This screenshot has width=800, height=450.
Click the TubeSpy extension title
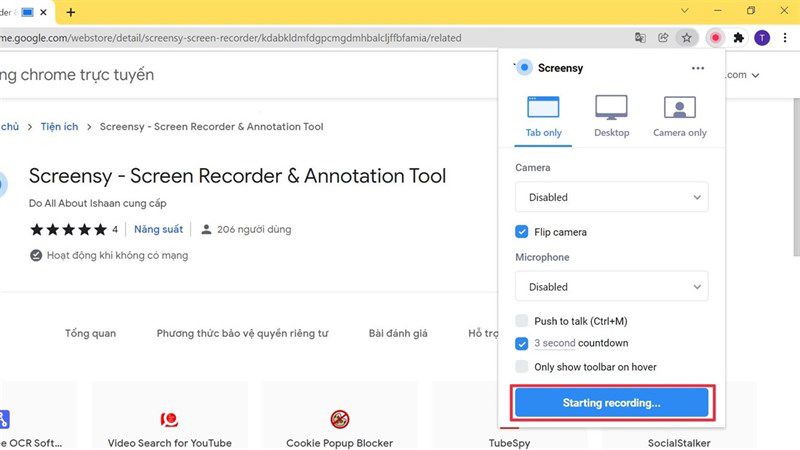pos(509,443)
